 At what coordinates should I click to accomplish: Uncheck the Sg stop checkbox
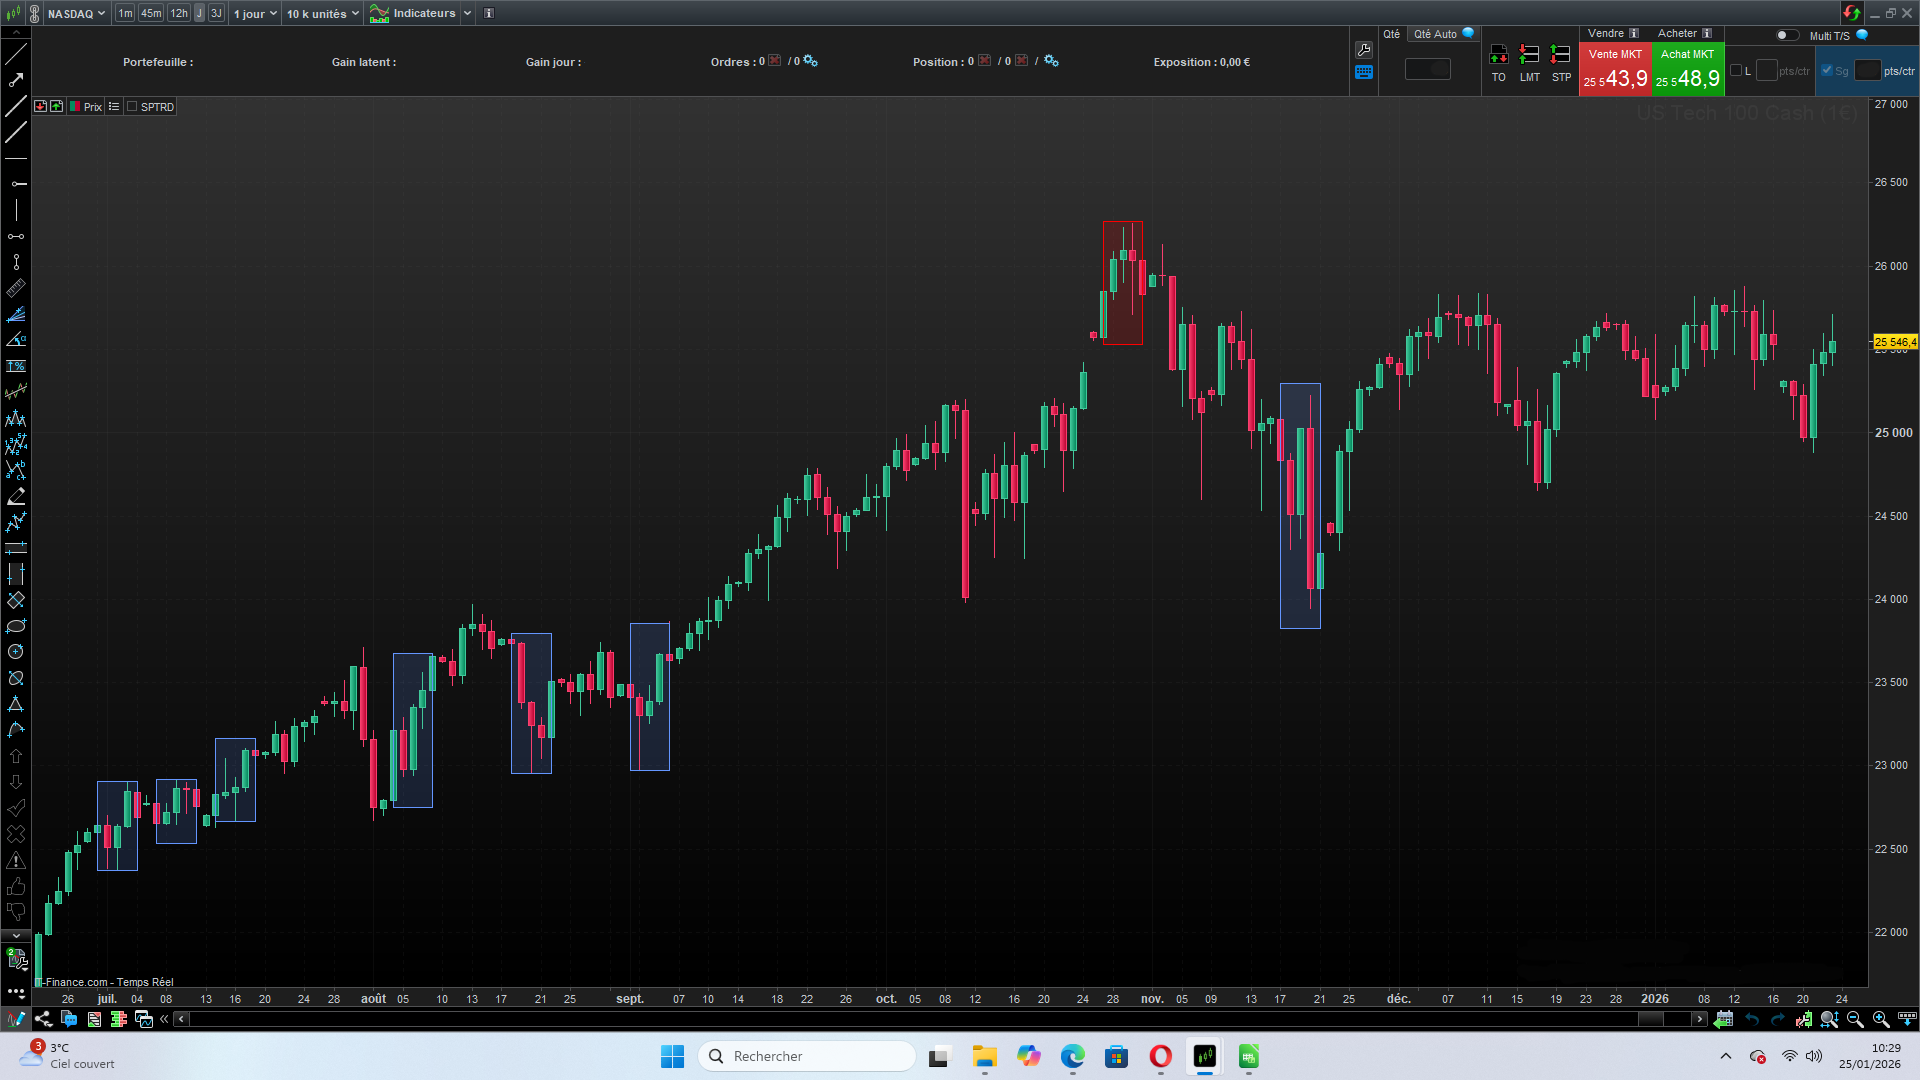point(1827,71)
